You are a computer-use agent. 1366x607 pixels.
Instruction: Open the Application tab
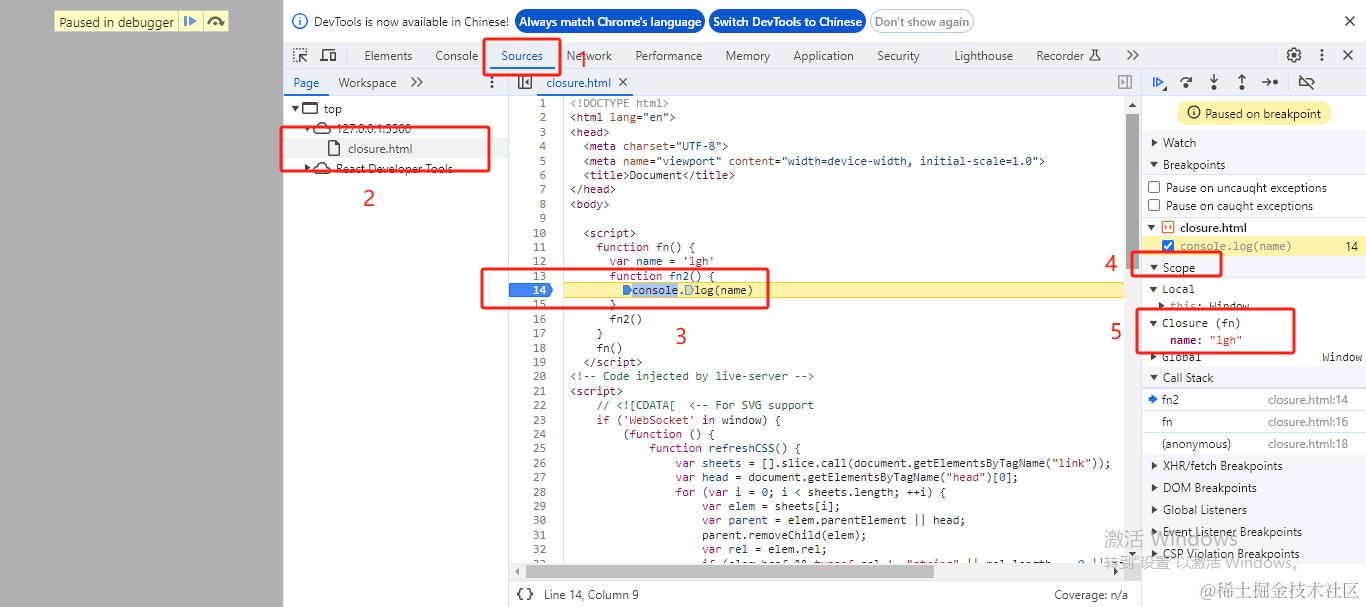tap(824, 56)
